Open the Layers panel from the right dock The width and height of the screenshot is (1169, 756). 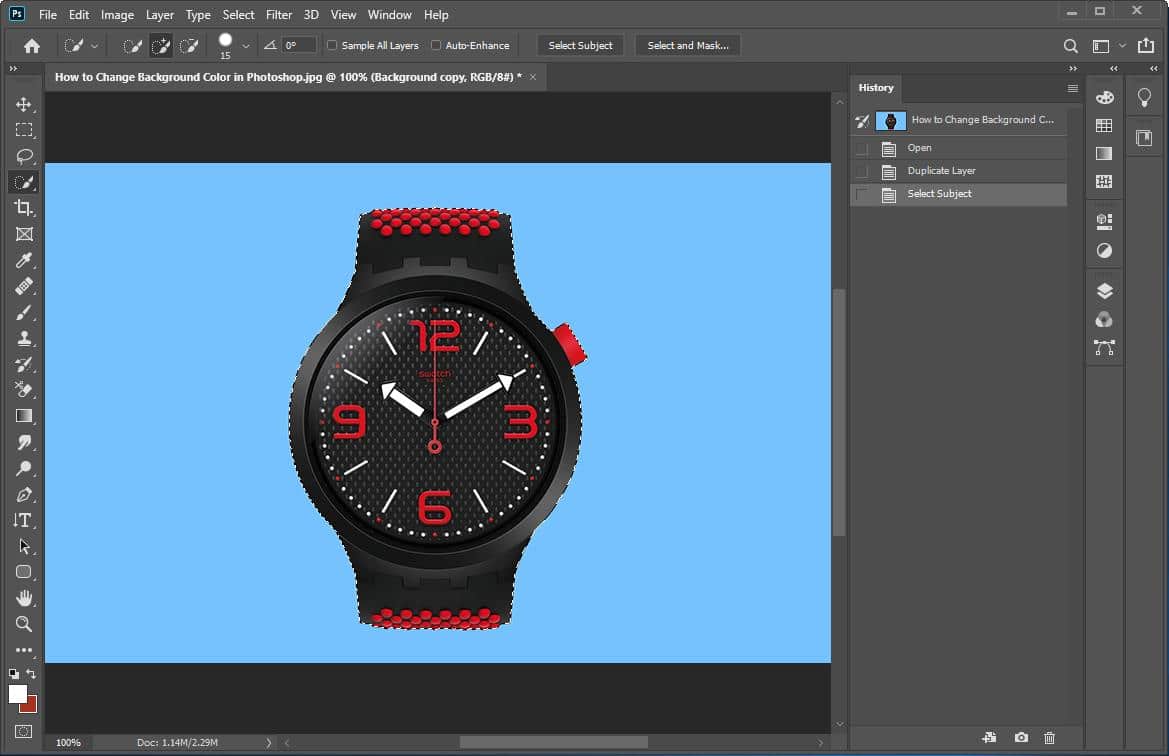[x=1104, y=290]
